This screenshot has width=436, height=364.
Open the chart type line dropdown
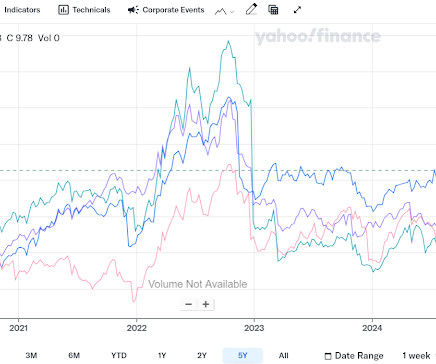(224, 11)
